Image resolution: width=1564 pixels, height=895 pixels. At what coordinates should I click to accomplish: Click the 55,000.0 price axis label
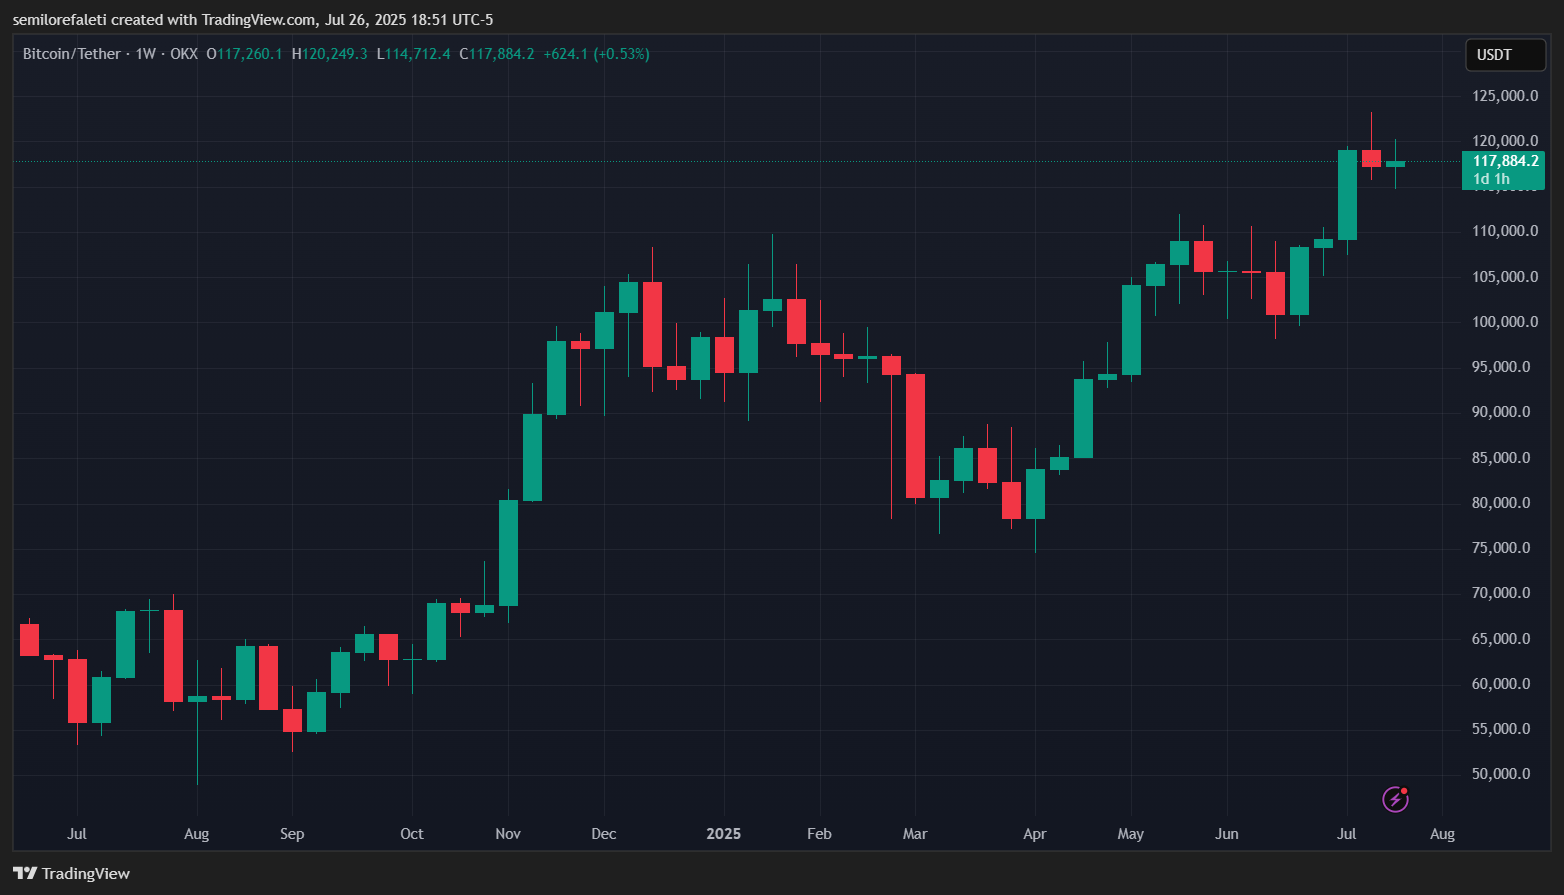[1501, 729]
